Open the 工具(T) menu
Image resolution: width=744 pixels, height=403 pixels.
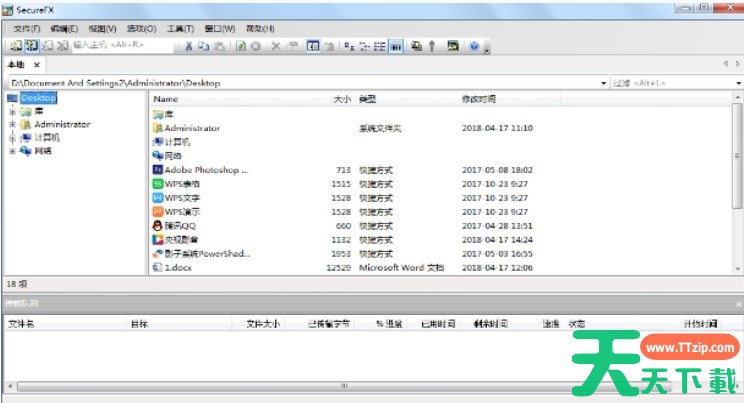tap(181, 29)
